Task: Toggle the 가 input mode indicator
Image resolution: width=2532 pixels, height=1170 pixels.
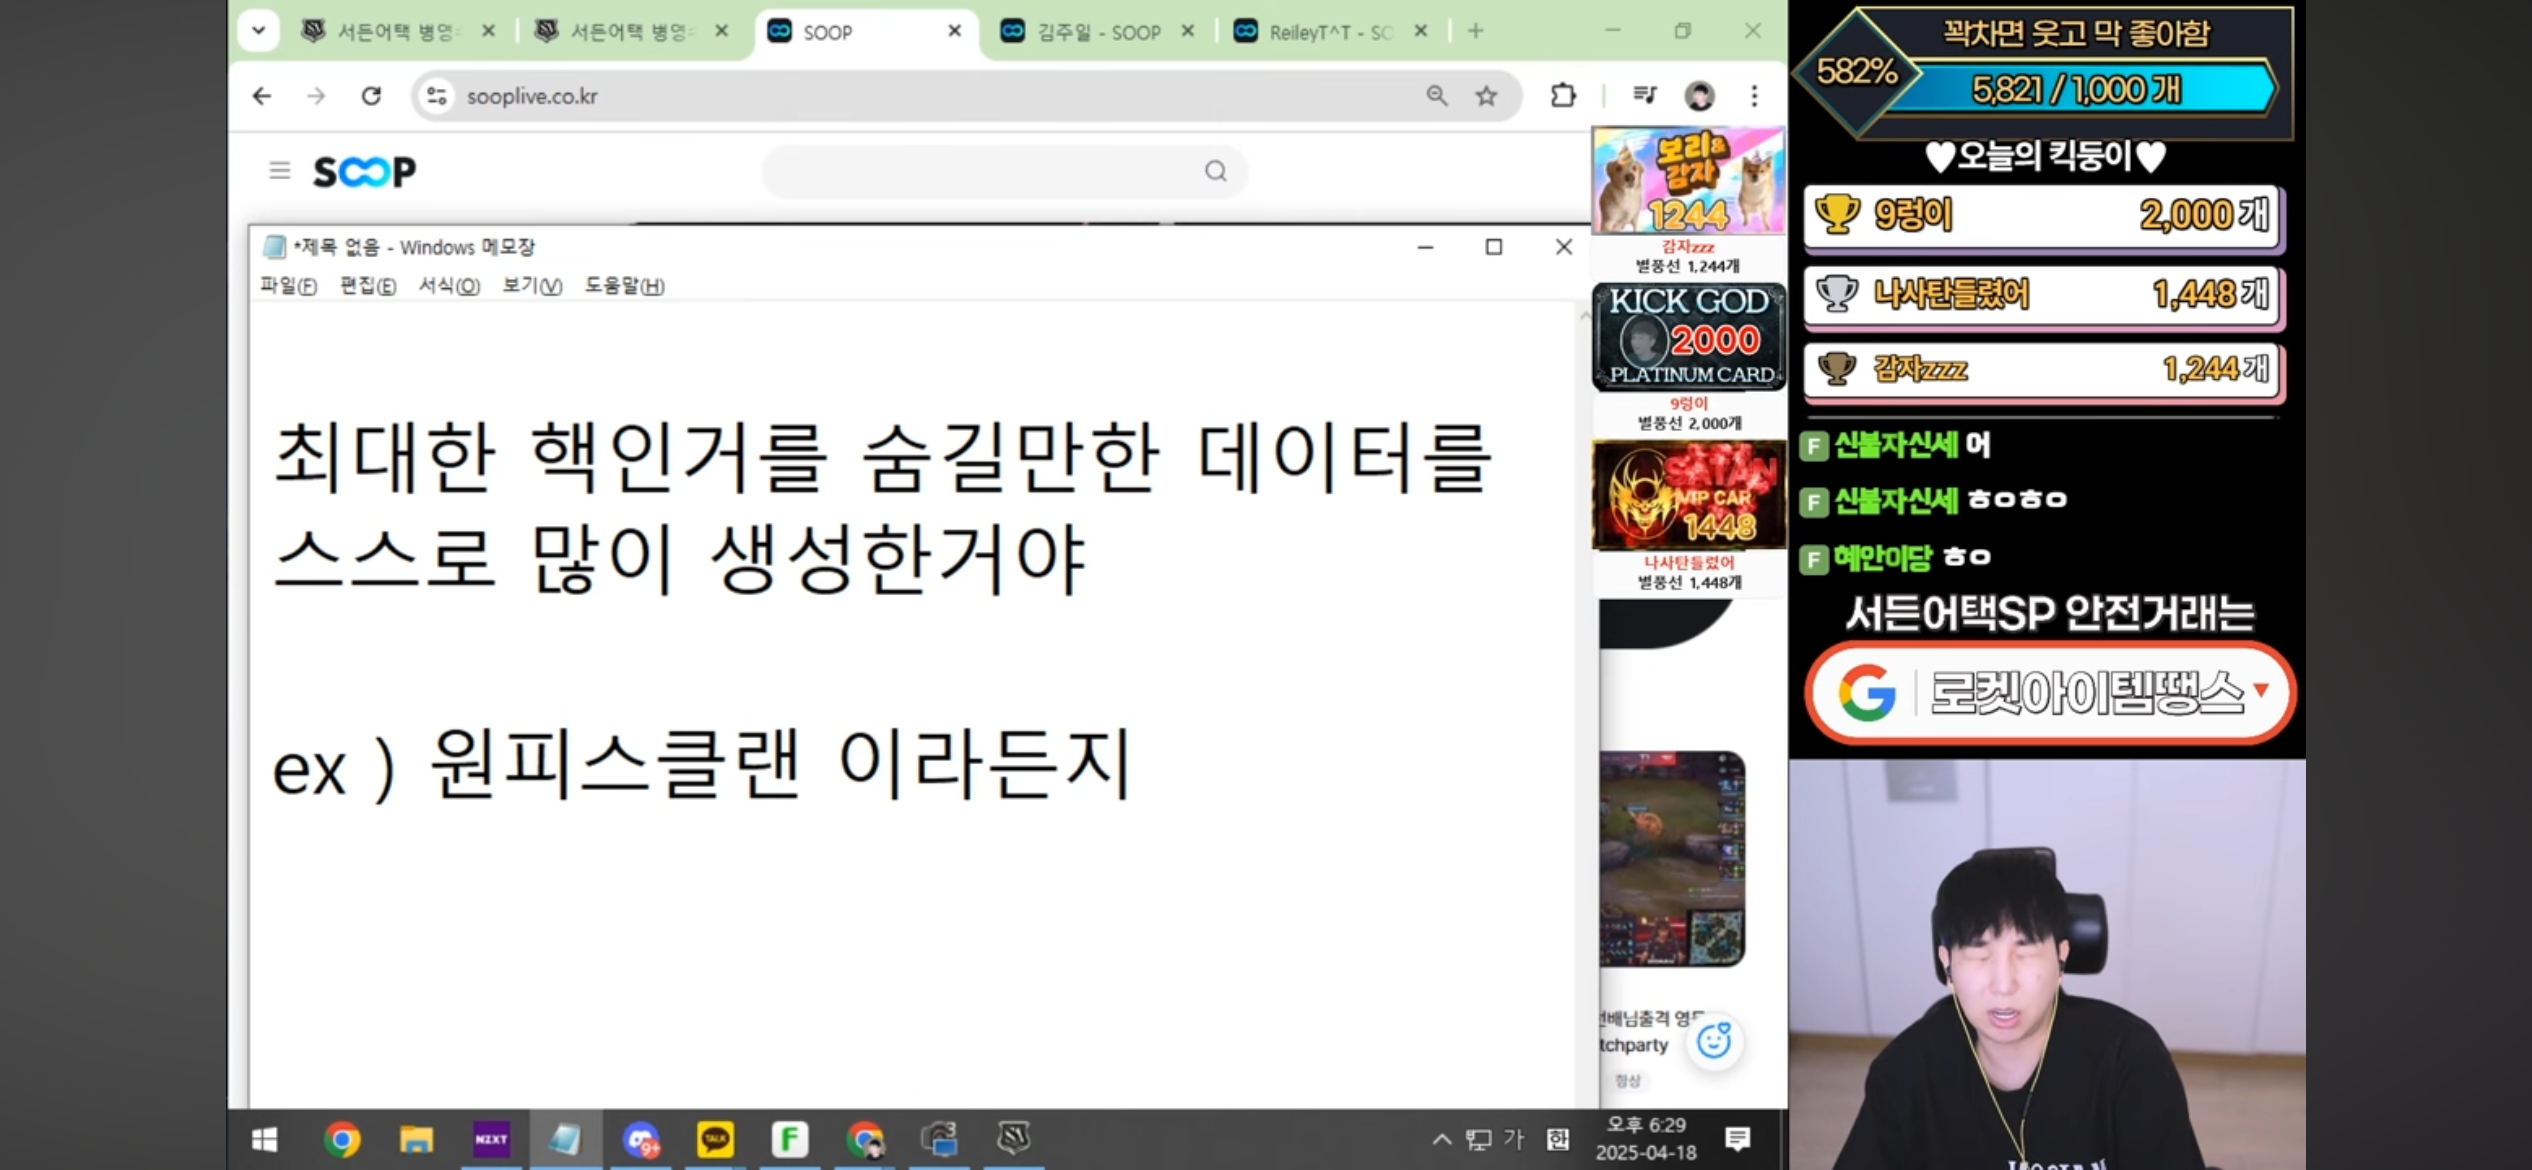Action: tap(1514, 1139)
